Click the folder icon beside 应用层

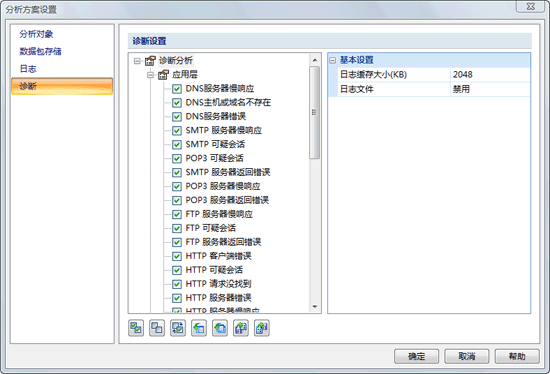point(163,74)
